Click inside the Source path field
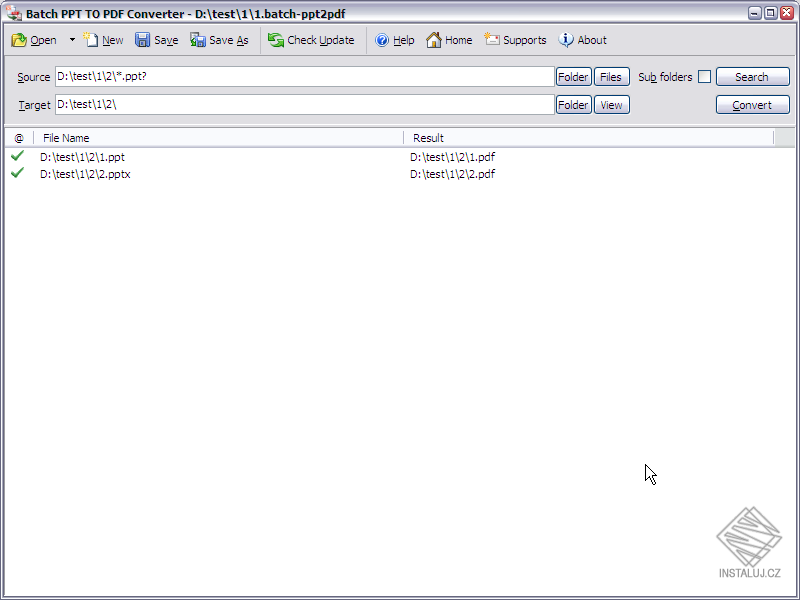The width and height of the screenshot is (800, 600). click(x=300, y=76)
